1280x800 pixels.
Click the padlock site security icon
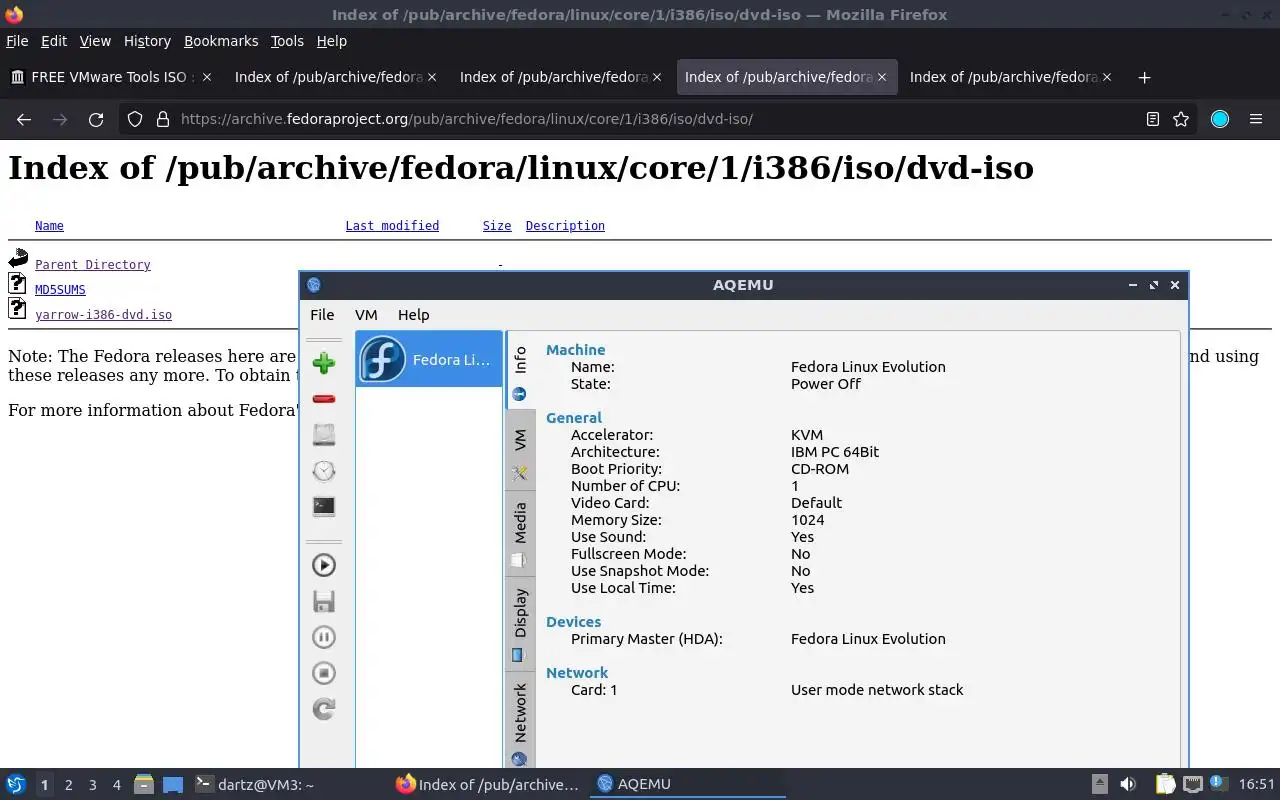[163, 119]
